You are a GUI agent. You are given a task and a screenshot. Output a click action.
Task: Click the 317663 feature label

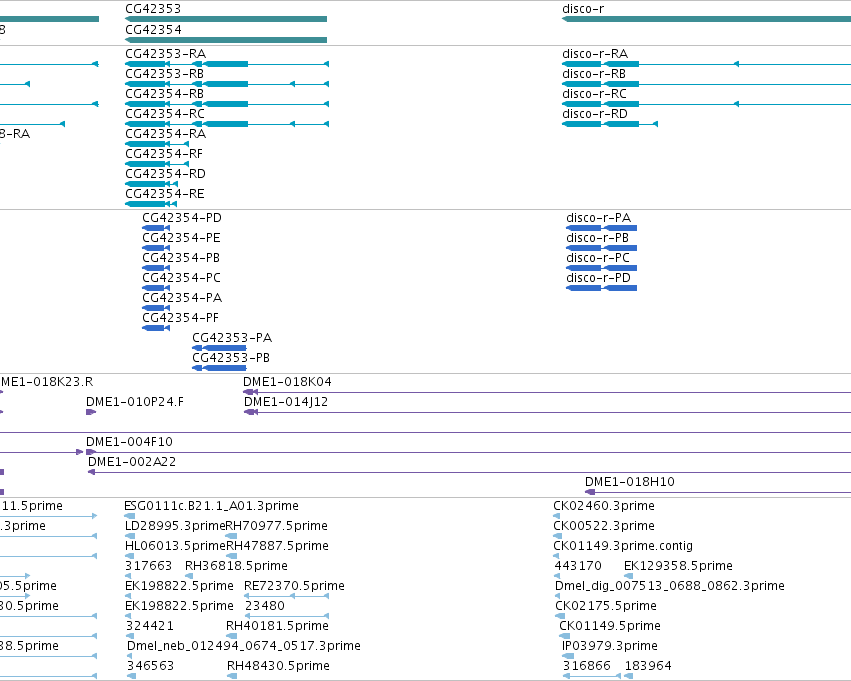(x=148, y=567)
